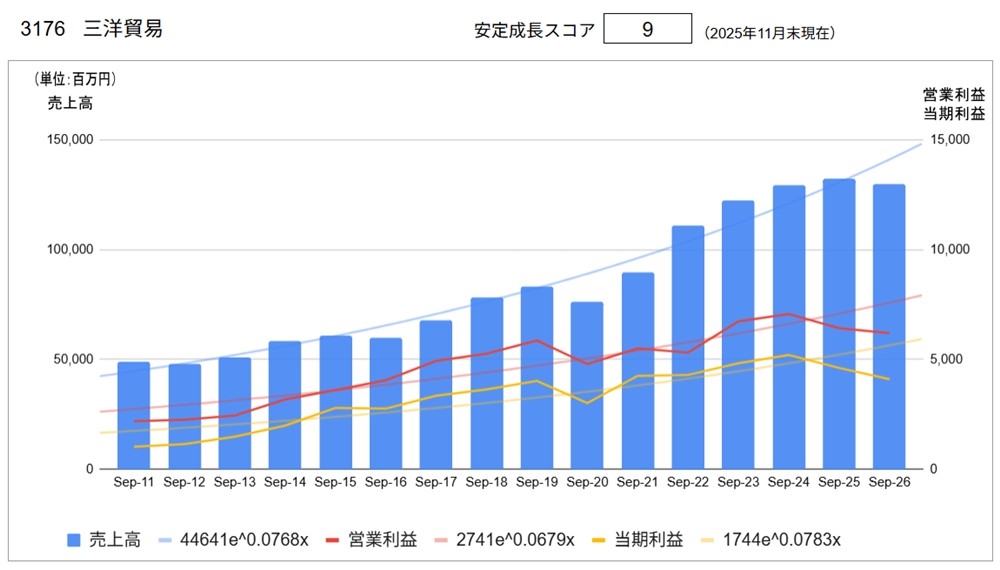Click the Sep-17 x-axis label
Screen dimensions: 1000x570
[436, 482]
